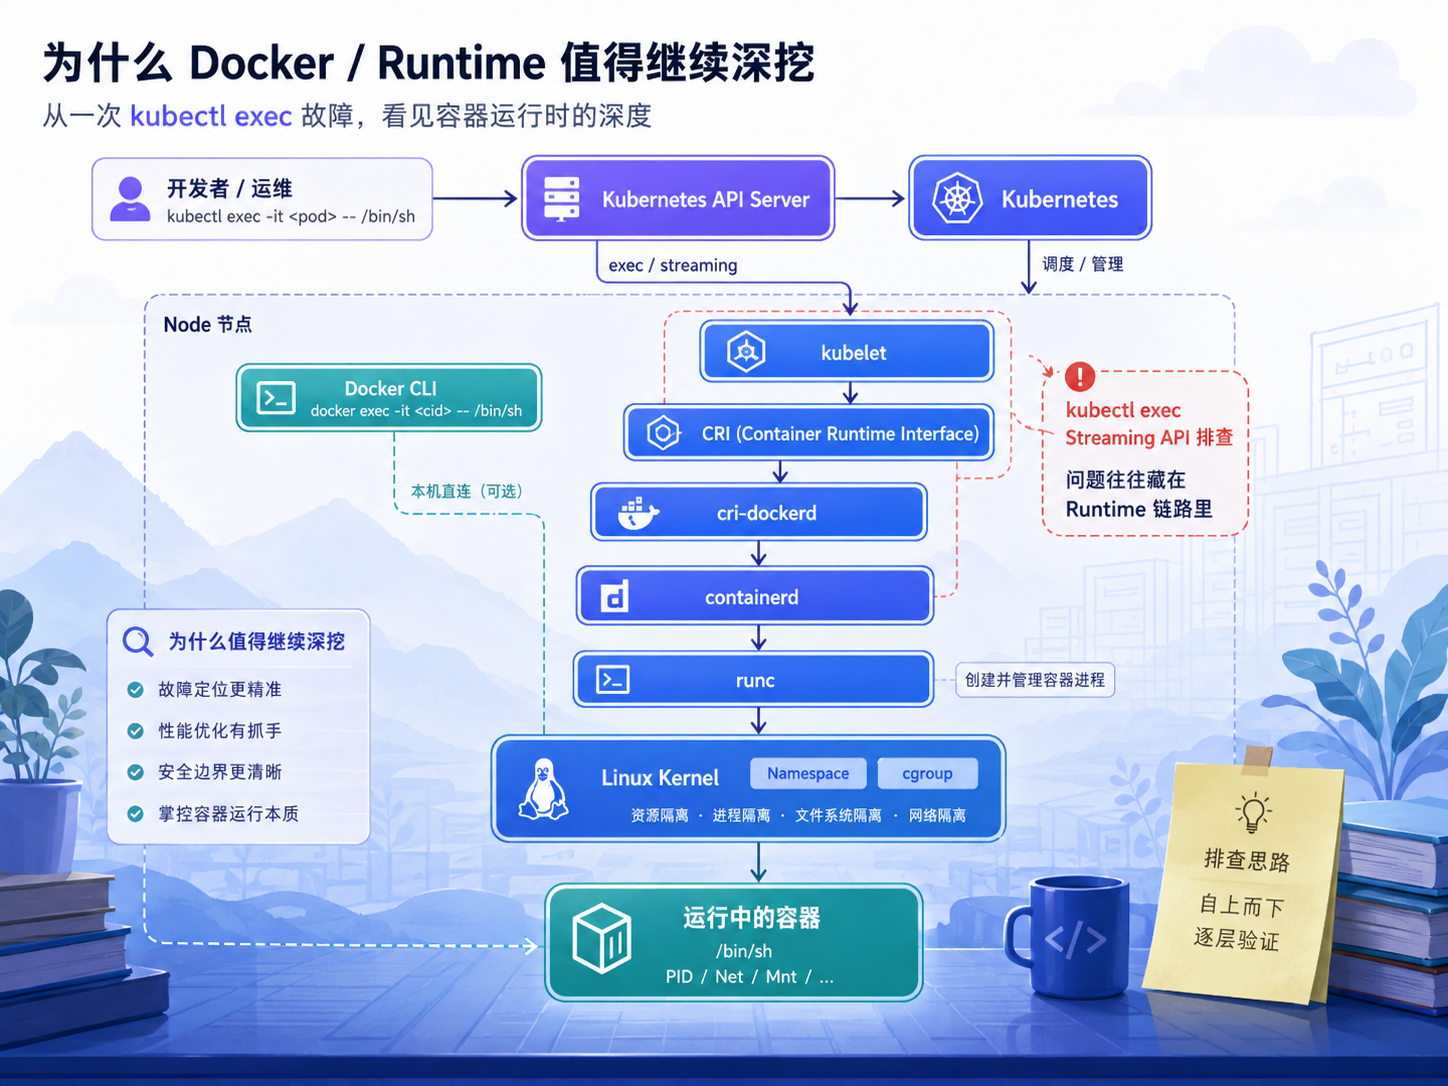Click the 排查思路 heading on sticky note
The width and height of the screenshot is (1448, 1086).
point(1247,860)
